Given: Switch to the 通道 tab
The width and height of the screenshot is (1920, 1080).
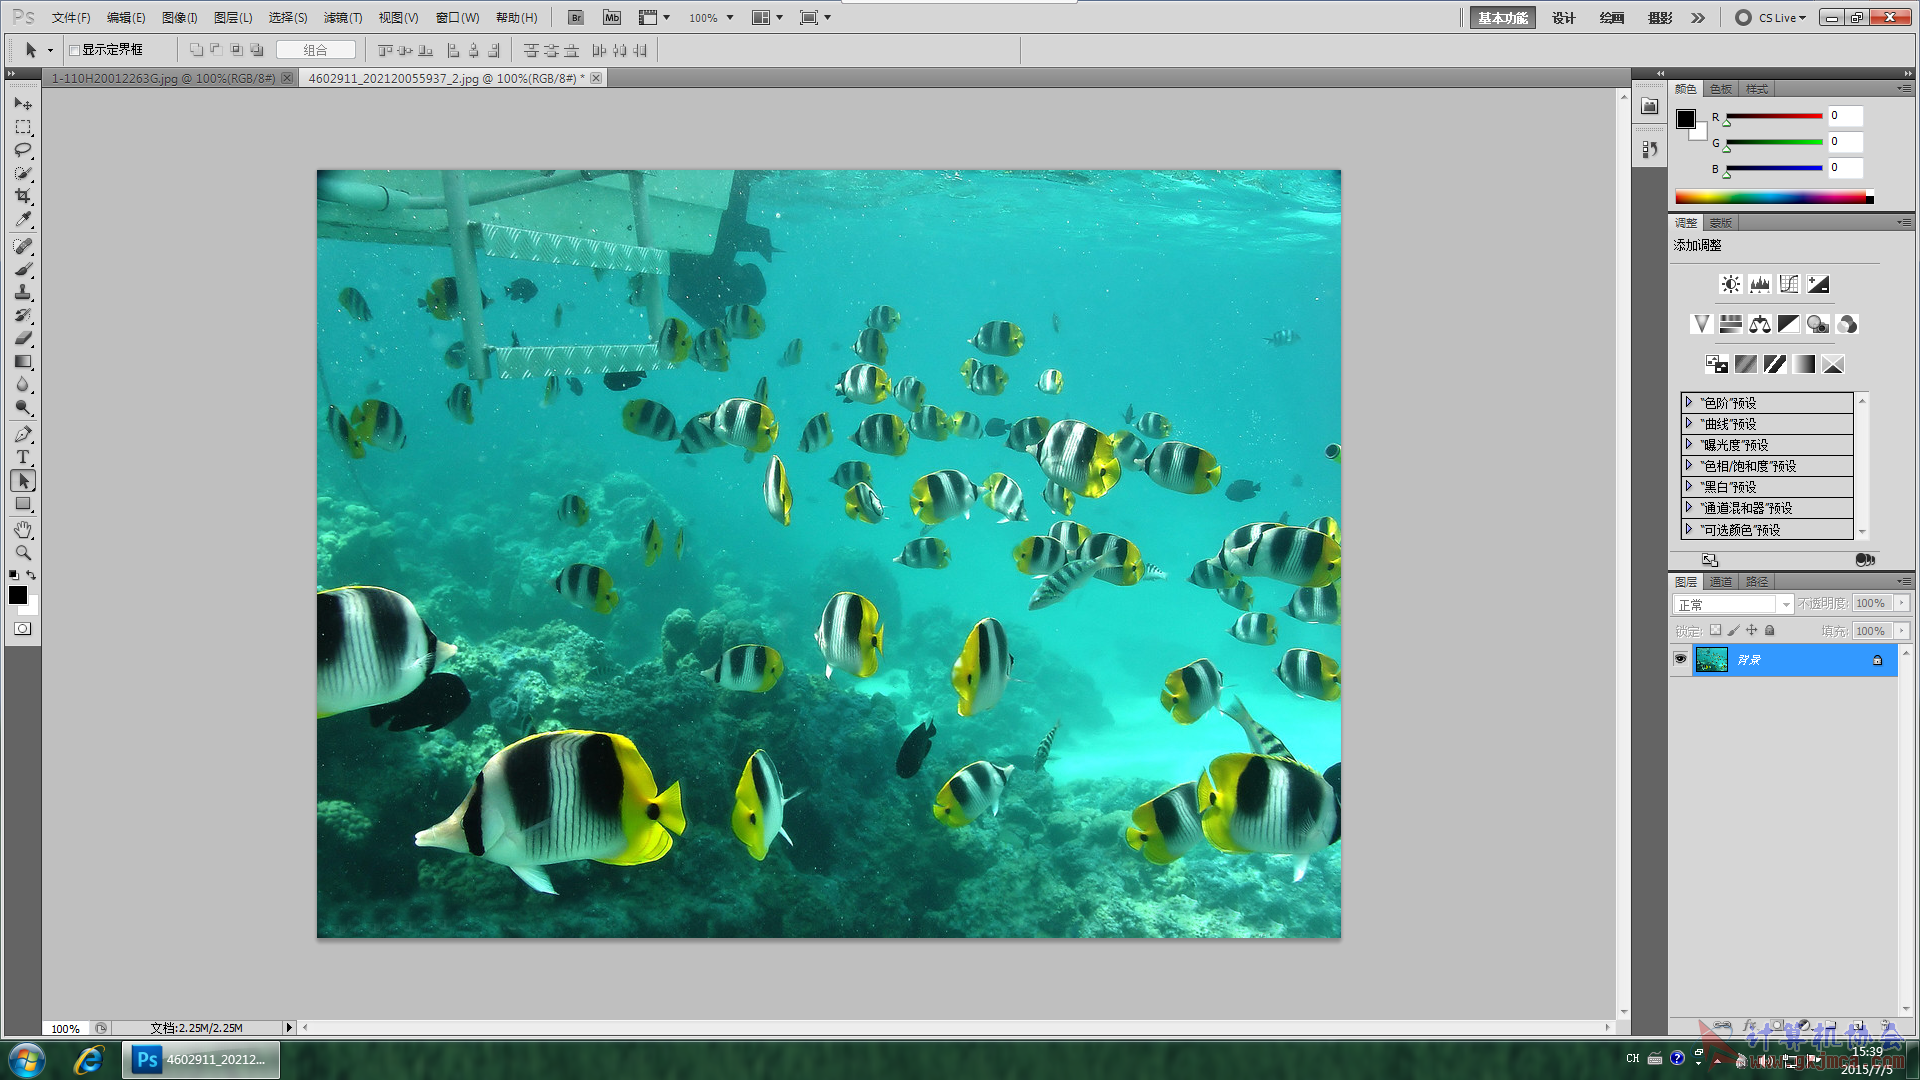Looking at the screenshot, I should coord(1721,581).
